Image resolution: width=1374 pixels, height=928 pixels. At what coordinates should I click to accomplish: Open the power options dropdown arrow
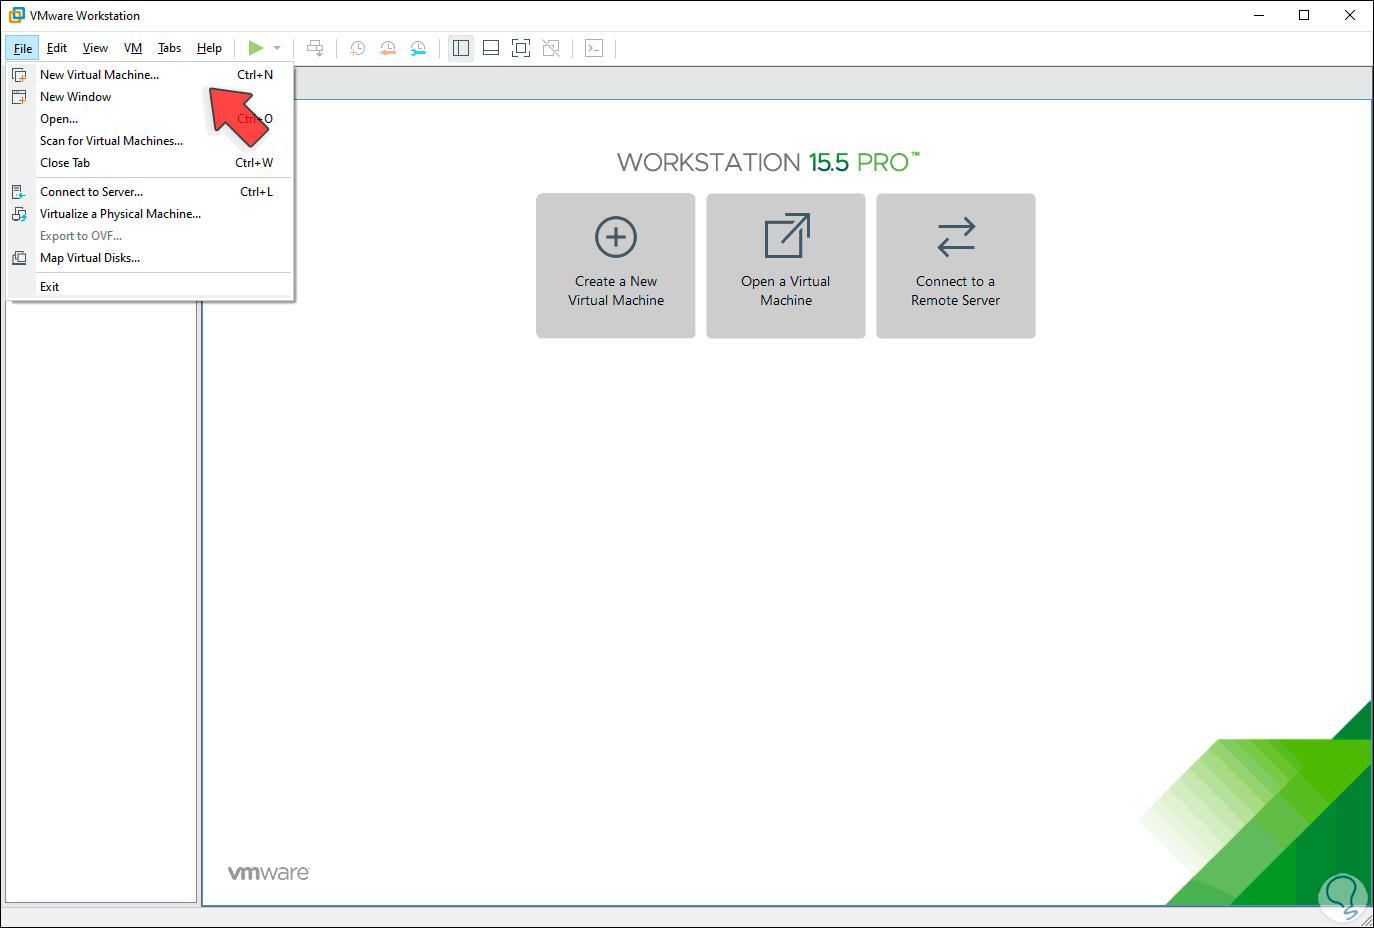277,48
